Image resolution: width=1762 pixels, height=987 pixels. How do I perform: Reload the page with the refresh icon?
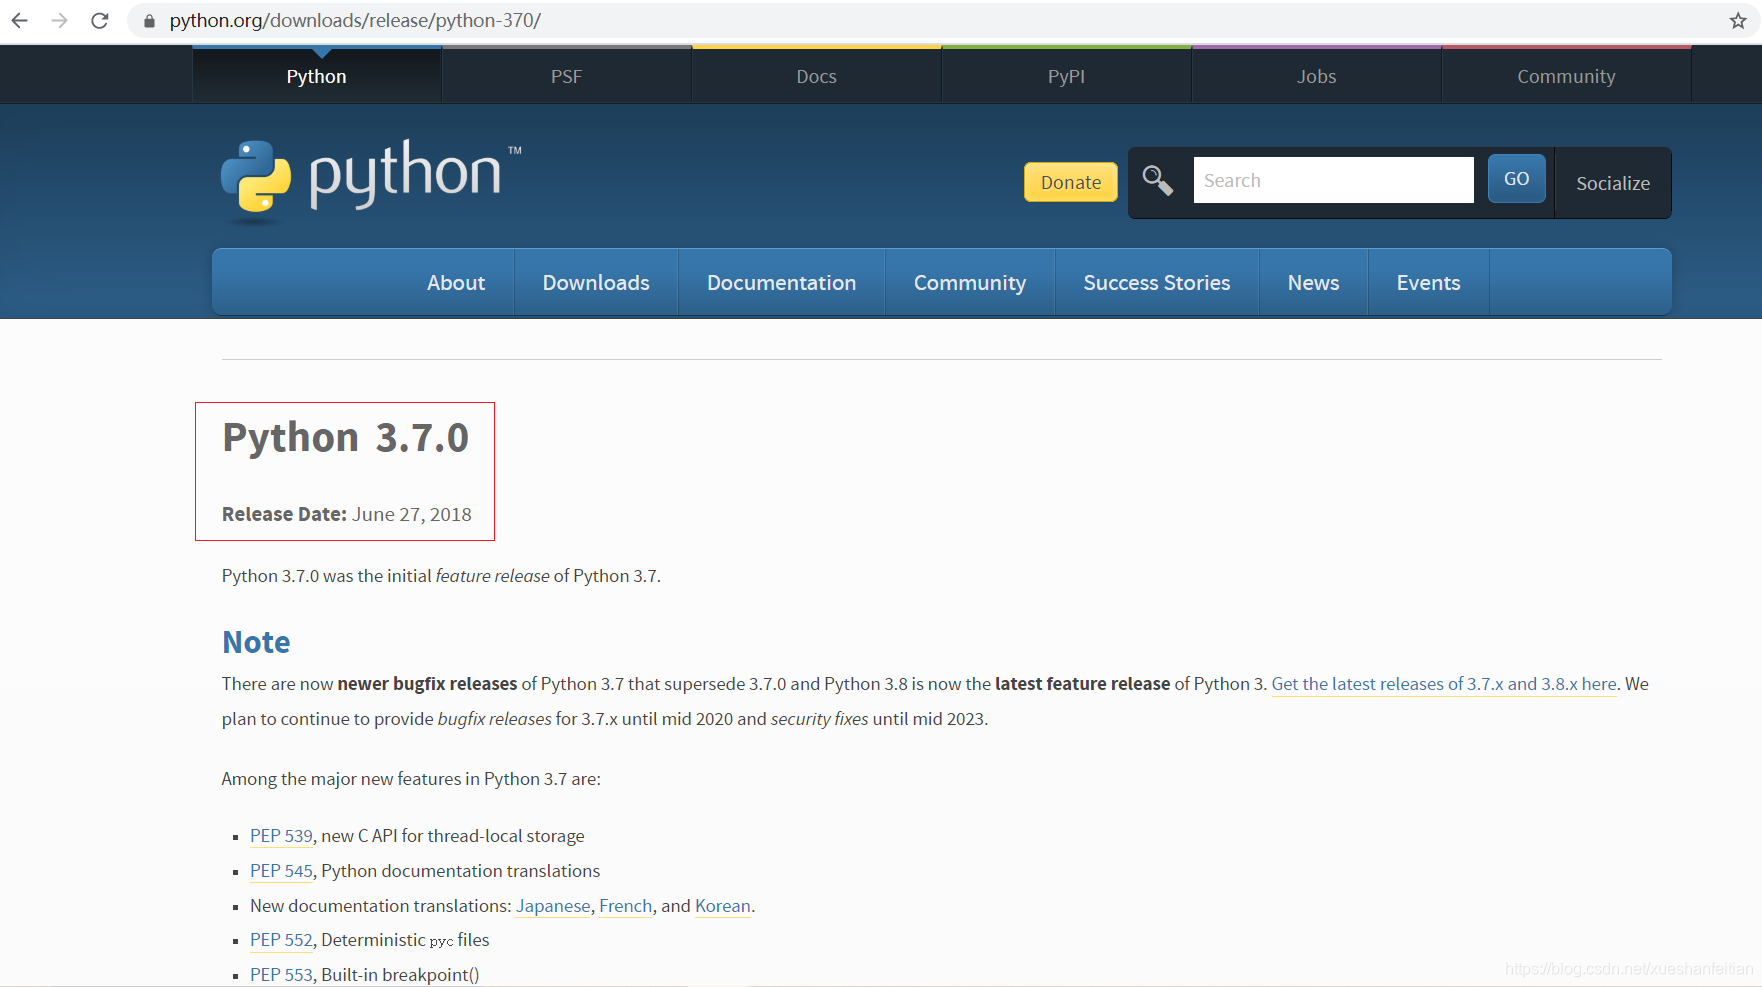(100, 20)
